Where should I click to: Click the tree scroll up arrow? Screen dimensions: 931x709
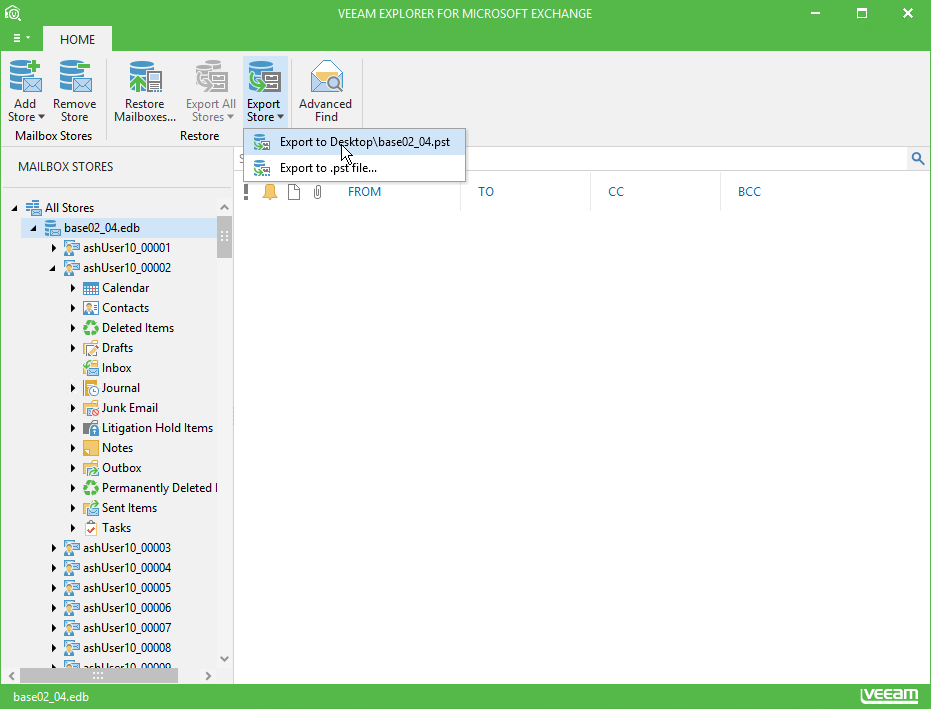coord(224,207)
